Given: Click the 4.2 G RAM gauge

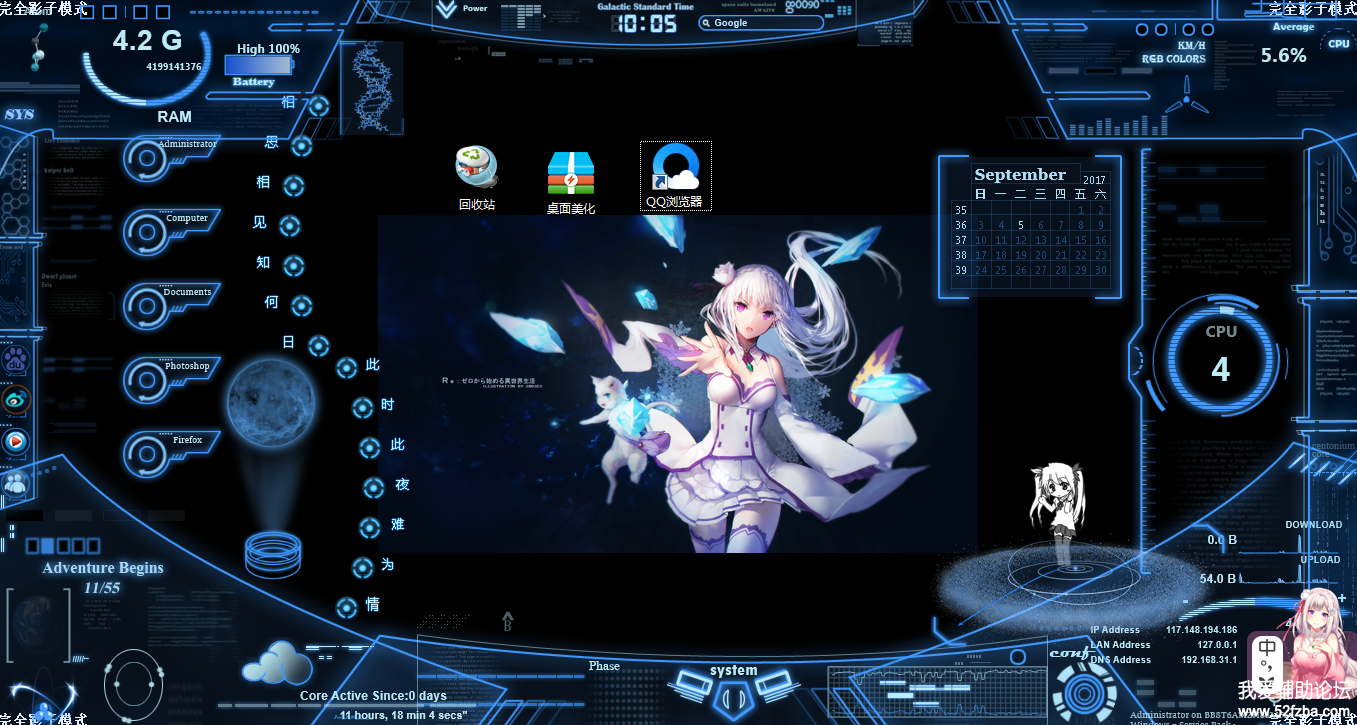Looking at the screenshot, I should tap(147, 55).
